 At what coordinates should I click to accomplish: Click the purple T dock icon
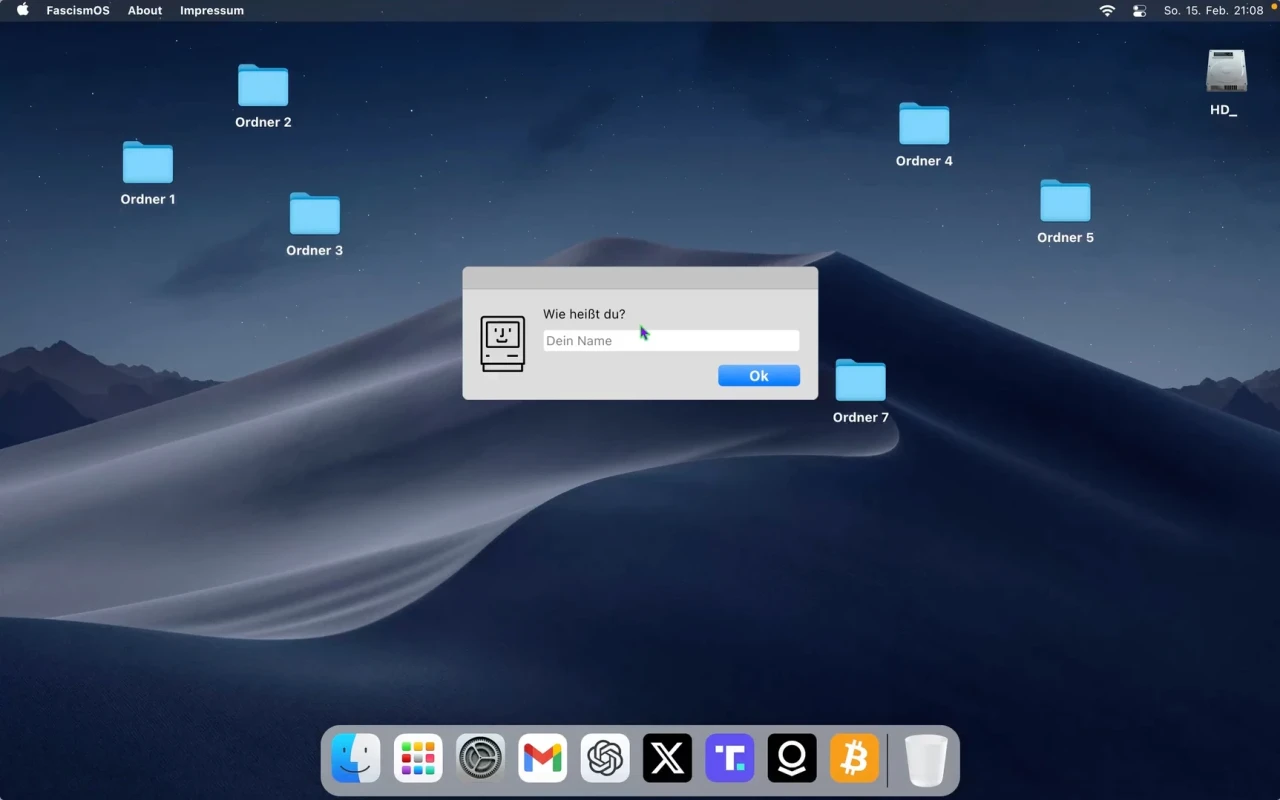[x=730, y=758]
